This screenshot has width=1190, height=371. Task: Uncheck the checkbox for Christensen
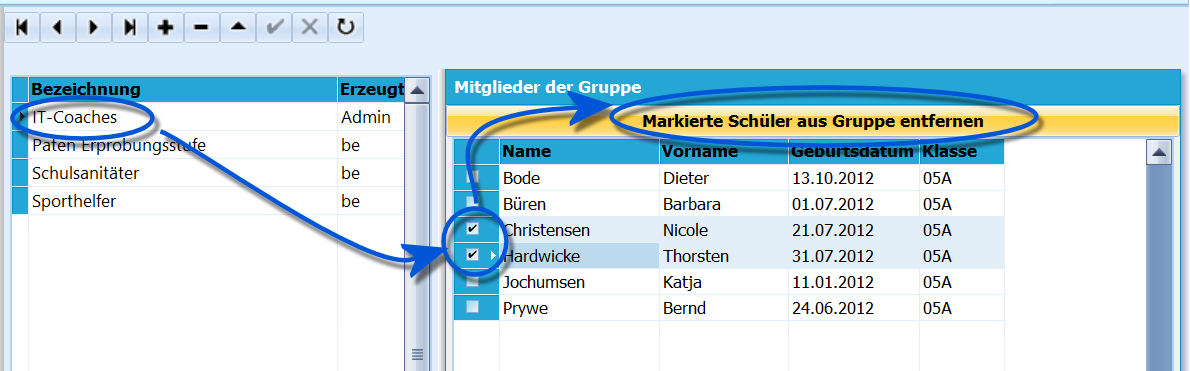473,229
